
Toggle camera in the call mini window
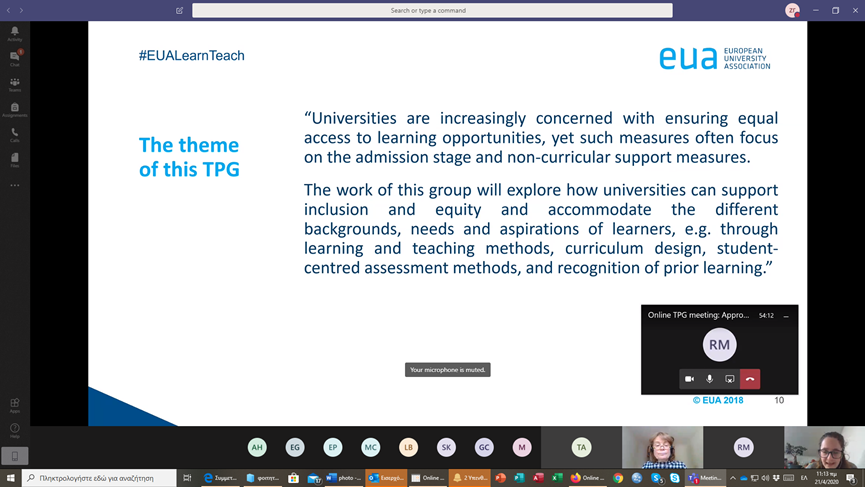coord(689,379)
